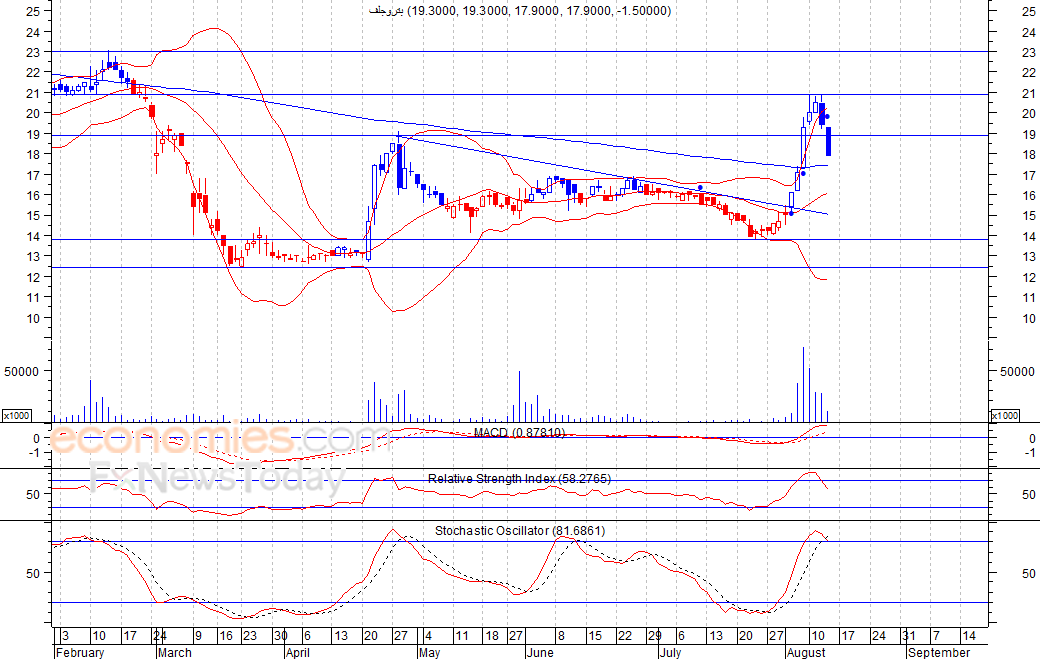Select the MACD indicator label
The height and width of the screenshot is (659, 1040).
519,432
